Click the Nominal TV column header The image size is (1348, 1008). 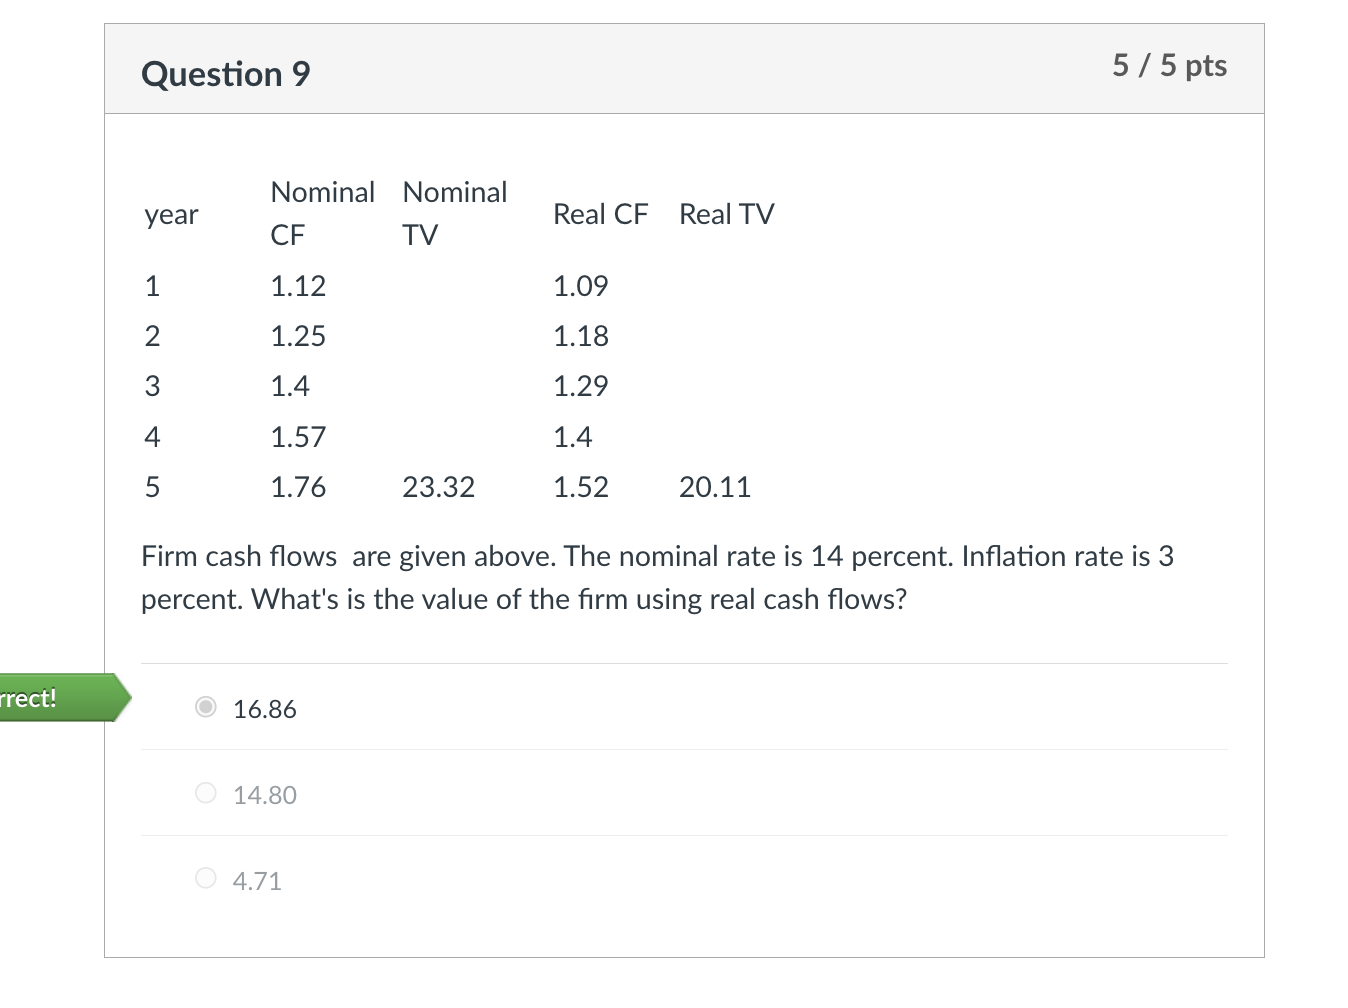(x=454, y=213)
